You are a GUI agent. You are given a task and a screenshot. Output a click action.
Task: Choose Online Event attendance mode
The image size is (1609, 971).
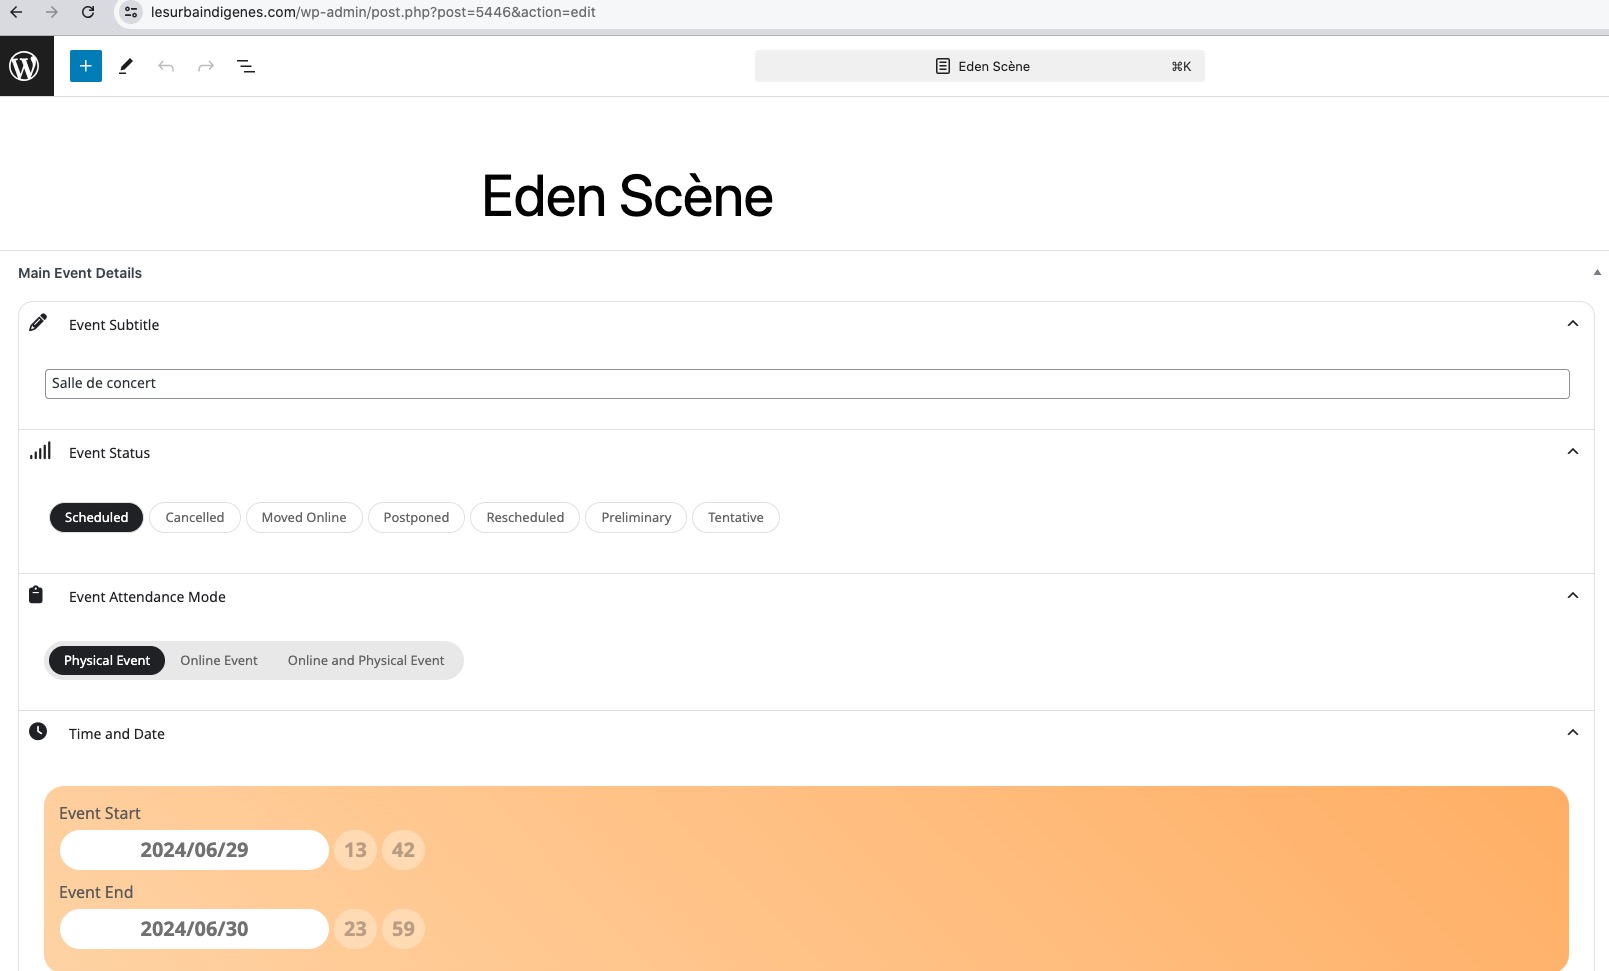tap(219, 661)
